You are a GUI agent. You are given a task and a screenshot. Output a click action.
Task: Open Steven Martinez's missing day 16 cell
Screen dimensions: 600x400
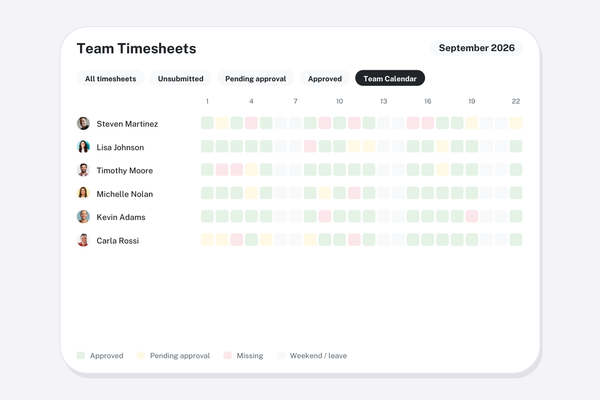coord(428,123)
